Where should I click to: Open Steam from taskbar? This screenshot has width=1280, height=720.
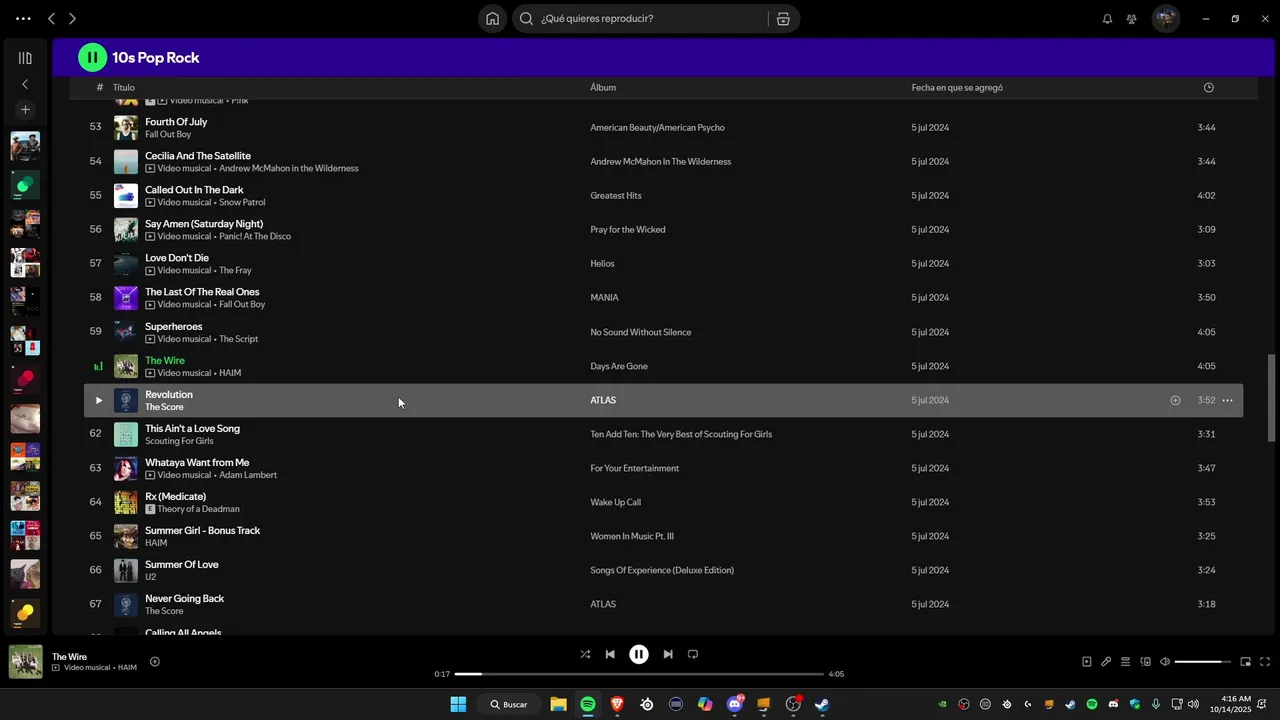click(822, 704)
